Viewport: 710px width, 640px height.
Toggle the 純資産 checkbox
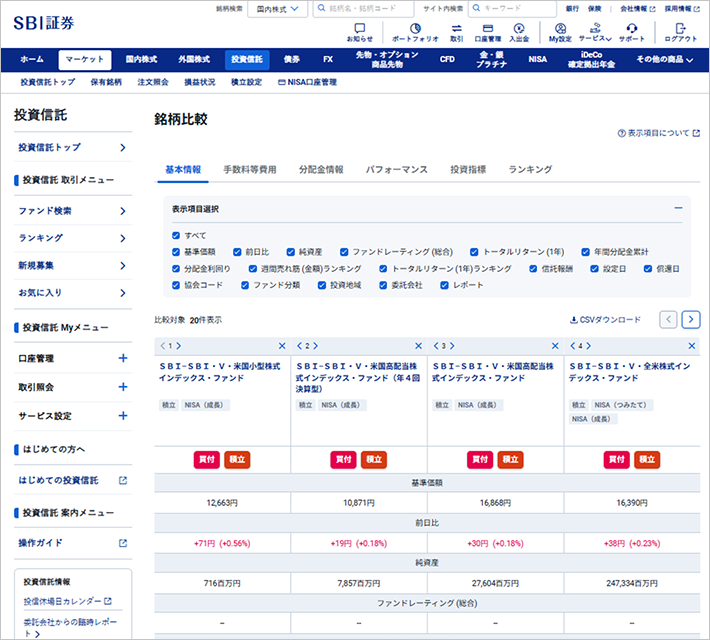click(289, 252)
